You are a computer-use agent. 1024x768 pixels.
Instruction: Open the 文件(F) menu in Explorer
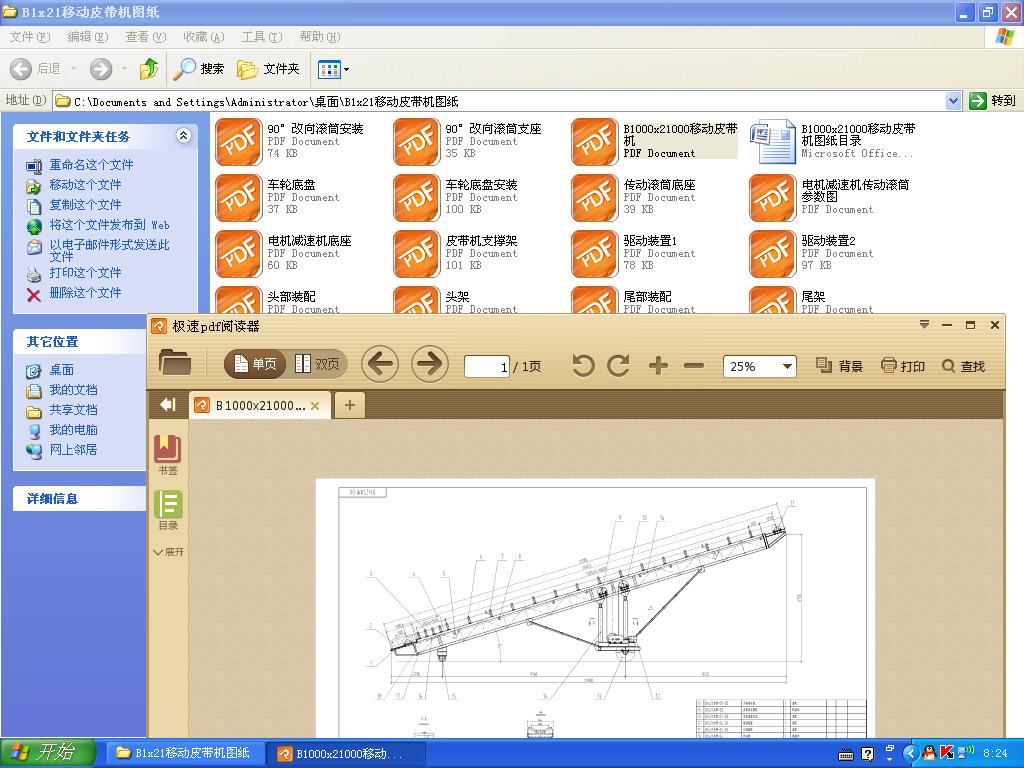point(29,37)
